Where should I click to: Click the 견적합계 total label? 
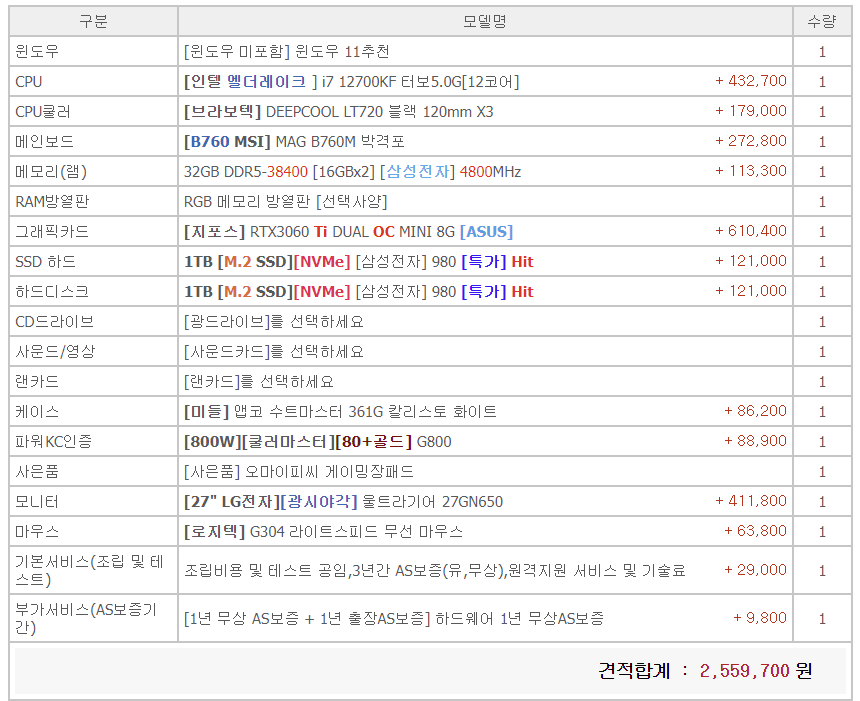pyautogui.click(x=635, y=670)
